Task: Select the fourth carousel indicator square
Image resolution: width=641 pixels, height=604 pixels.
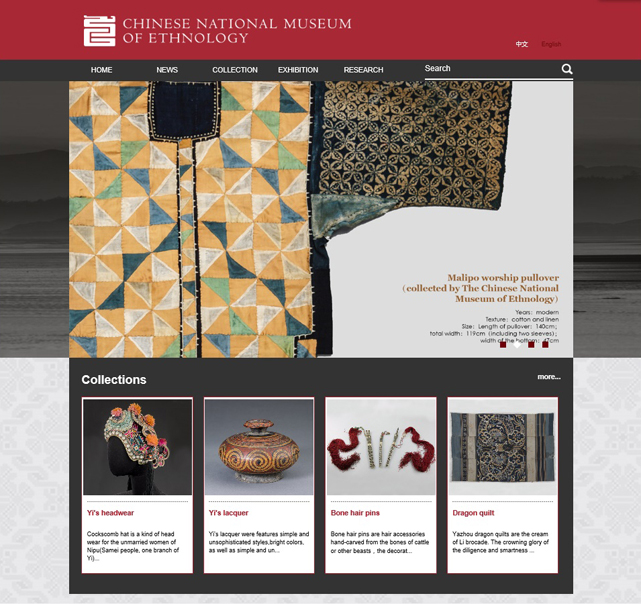Action: pyautogui.click(x=545, y=345)
